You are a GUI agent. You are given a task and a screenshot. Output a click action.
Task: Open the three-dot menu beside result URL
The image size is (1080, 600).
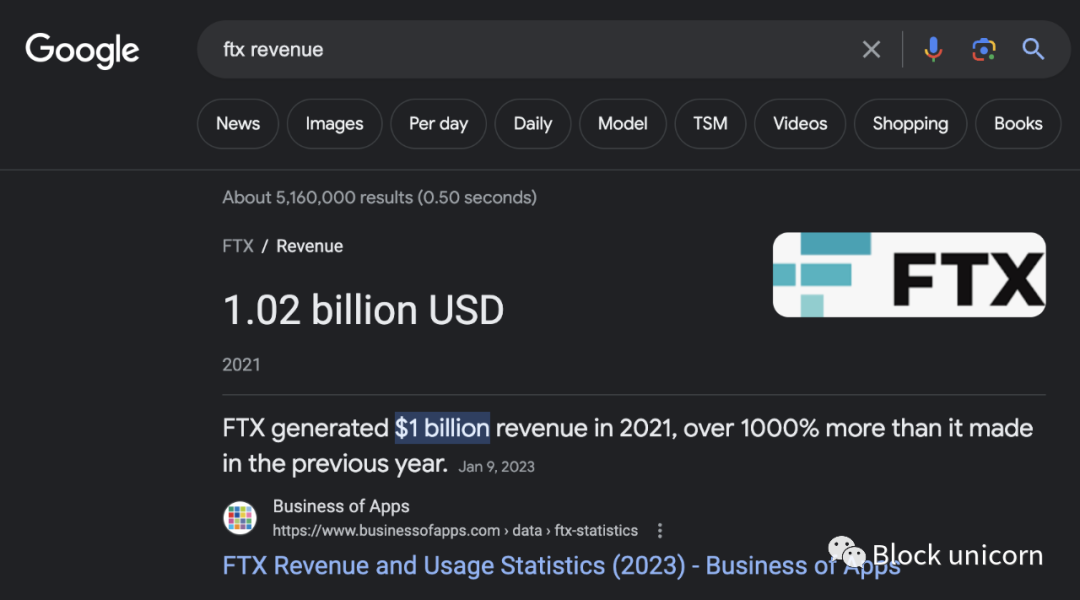(659, 531)
